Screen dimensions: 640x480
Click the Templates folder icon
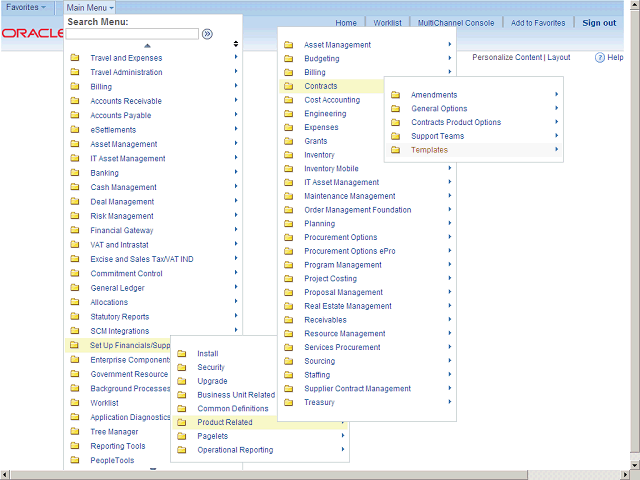396,150
